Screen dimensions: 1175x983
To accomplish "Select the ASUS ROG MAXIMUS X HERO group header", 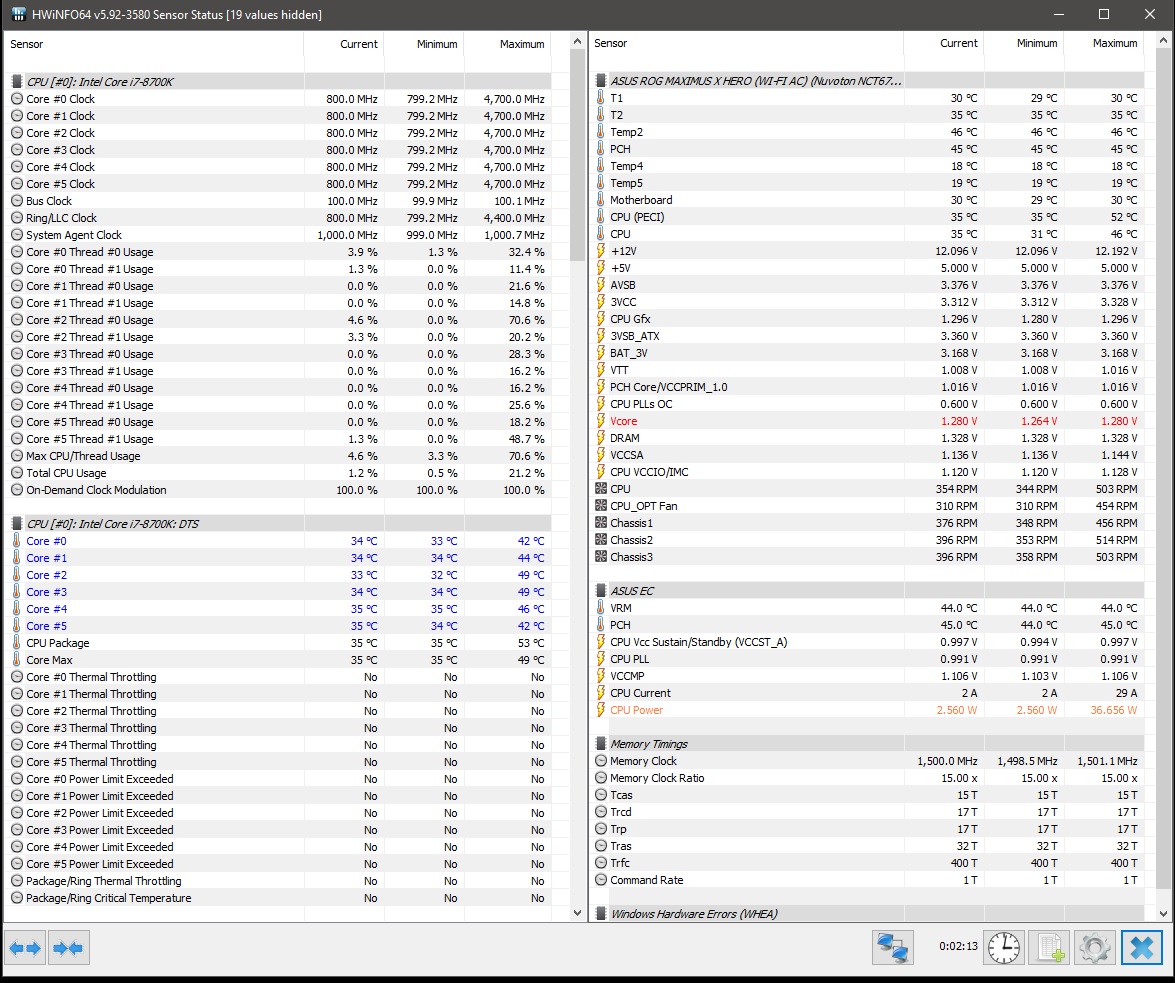I will point(867,81).
